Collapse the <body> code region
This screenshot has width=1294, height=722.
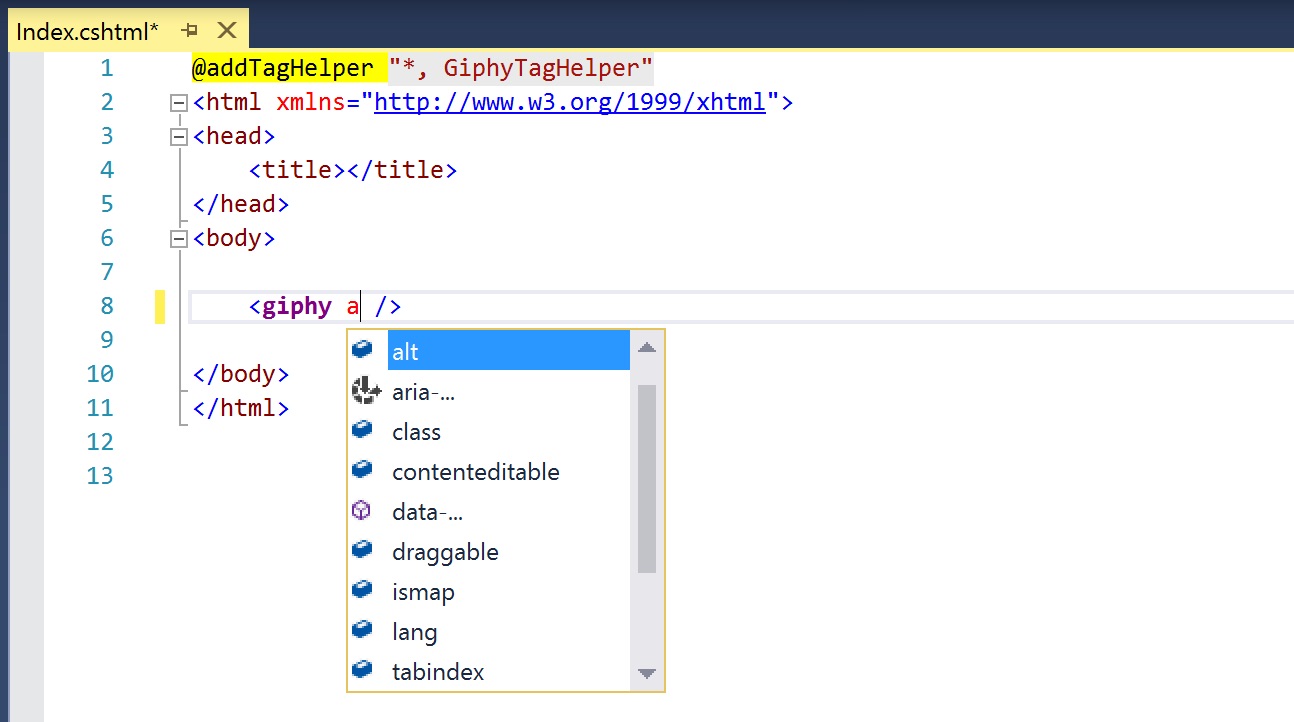click(178, 238)
